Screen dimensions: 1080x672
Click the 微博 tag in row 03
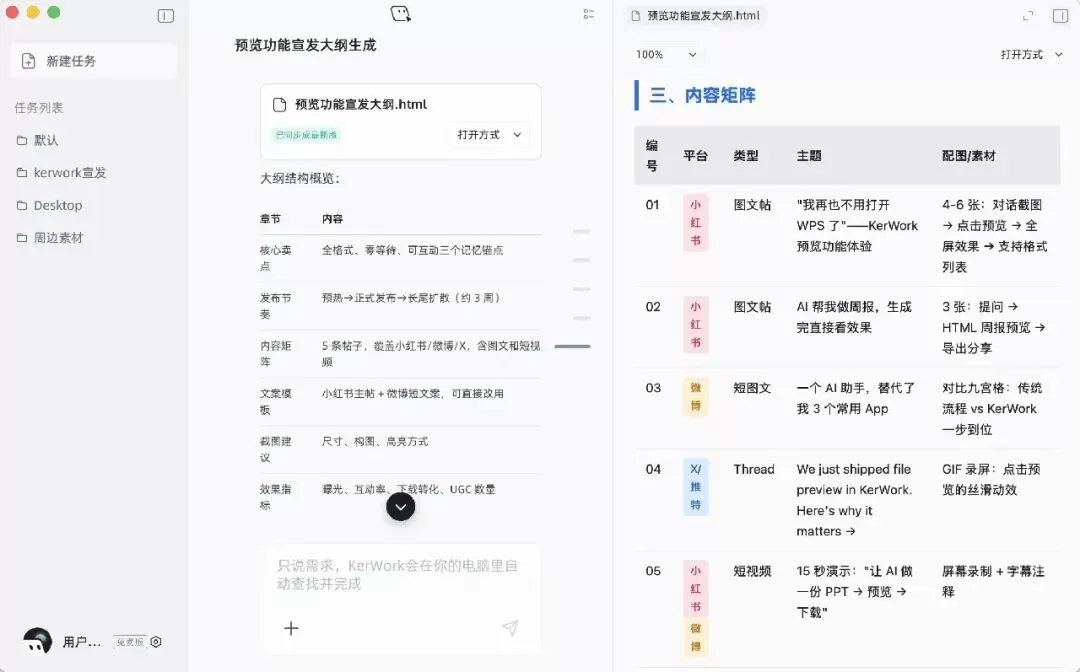pos(696,397)
